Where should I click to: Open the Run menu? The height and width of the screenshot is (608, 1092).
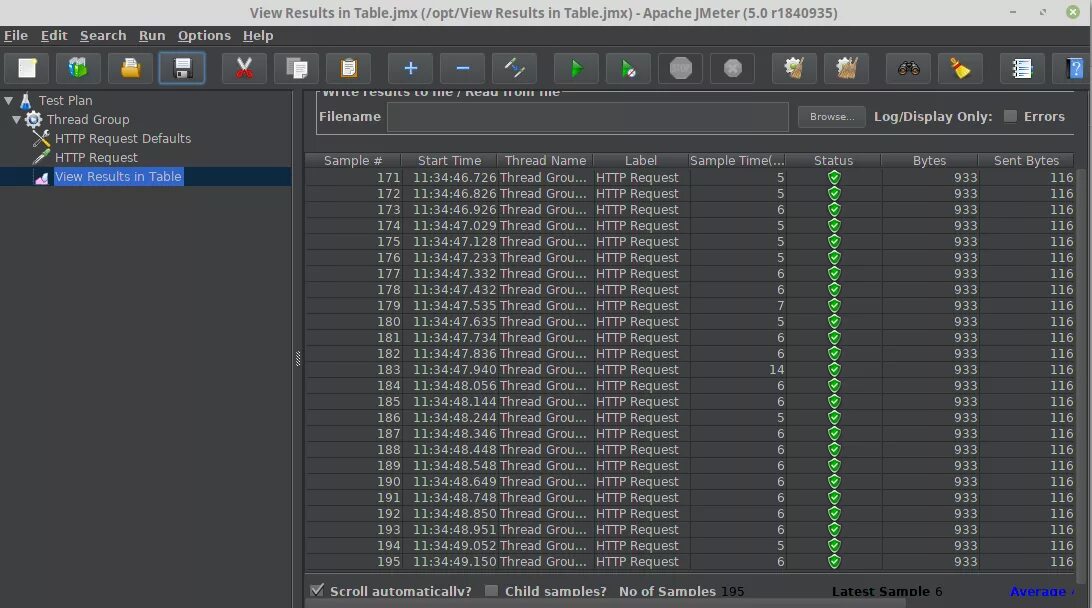(x=152, y=36)
